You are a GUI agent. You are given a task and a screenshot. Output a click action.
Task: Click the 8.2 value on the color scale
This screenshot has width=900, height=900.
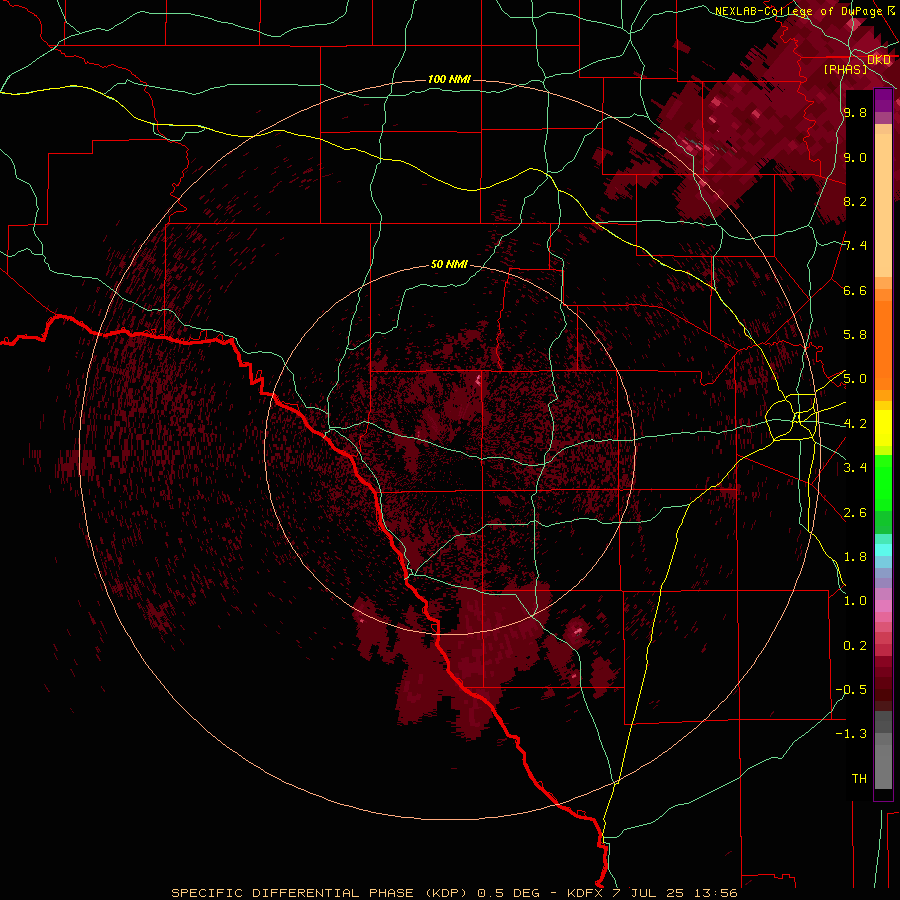click(x=855, y=201)
